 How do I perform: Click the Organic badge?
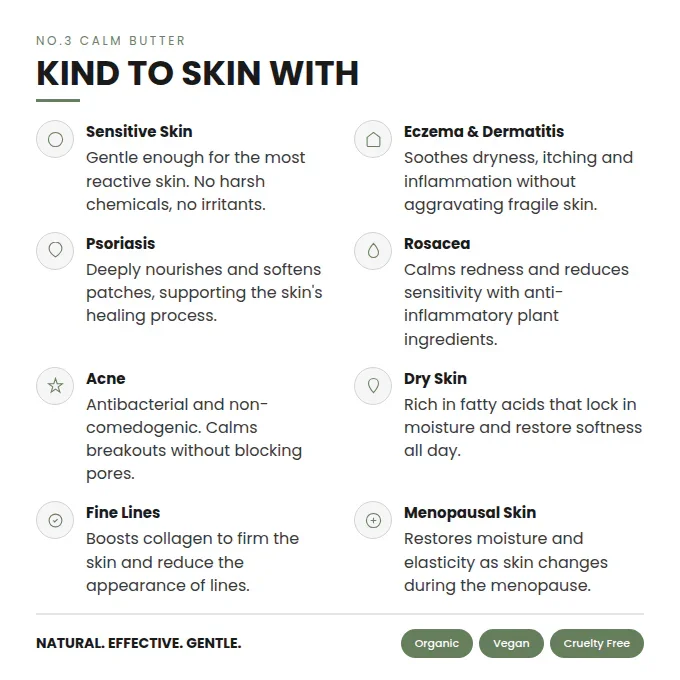click(x=437, y=643)
